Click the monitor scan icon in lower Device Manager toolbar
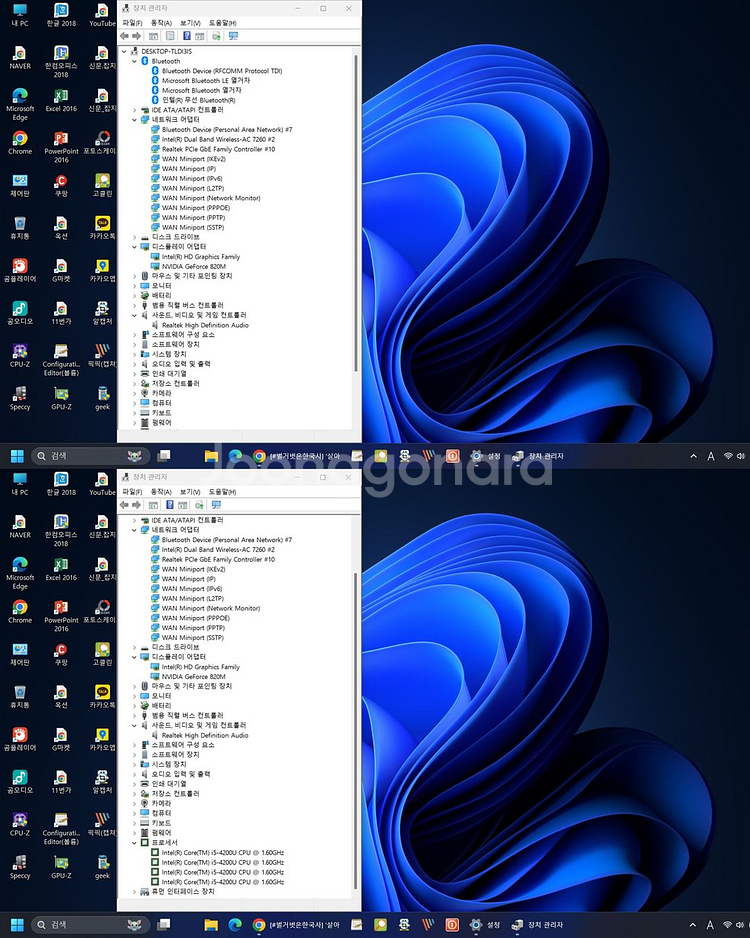Screen dimensions: 750x938 [217, 505]
